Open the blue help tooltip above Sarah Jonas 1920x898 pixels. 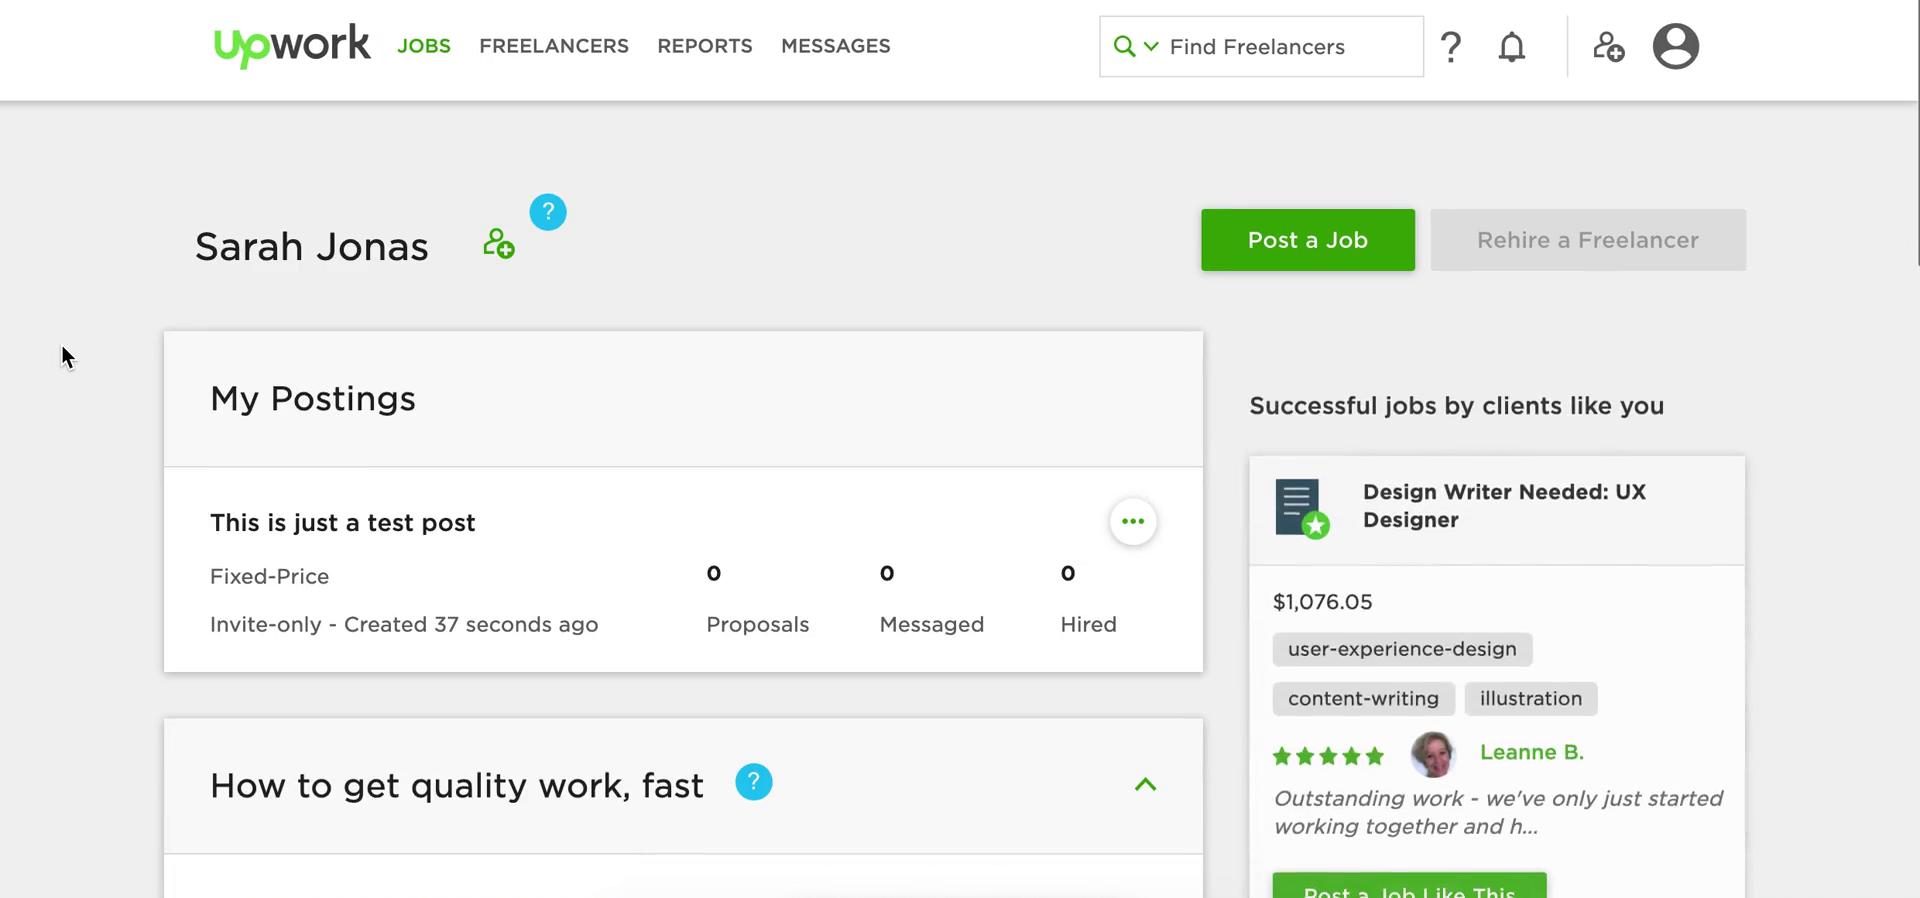coord(547,211)
